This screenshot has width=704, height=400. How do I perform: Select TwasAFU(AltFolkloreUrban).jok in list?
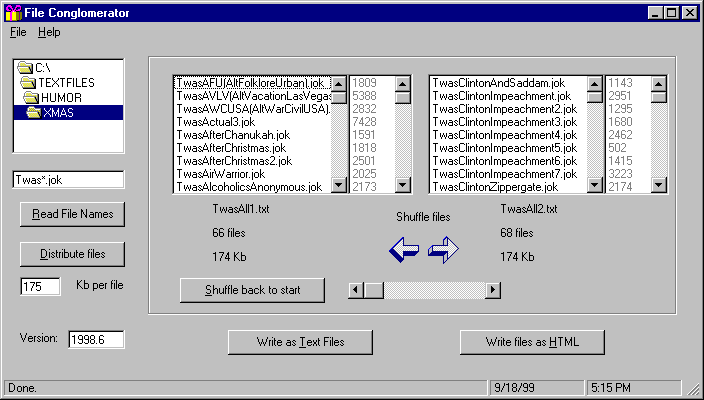[252, 83]
